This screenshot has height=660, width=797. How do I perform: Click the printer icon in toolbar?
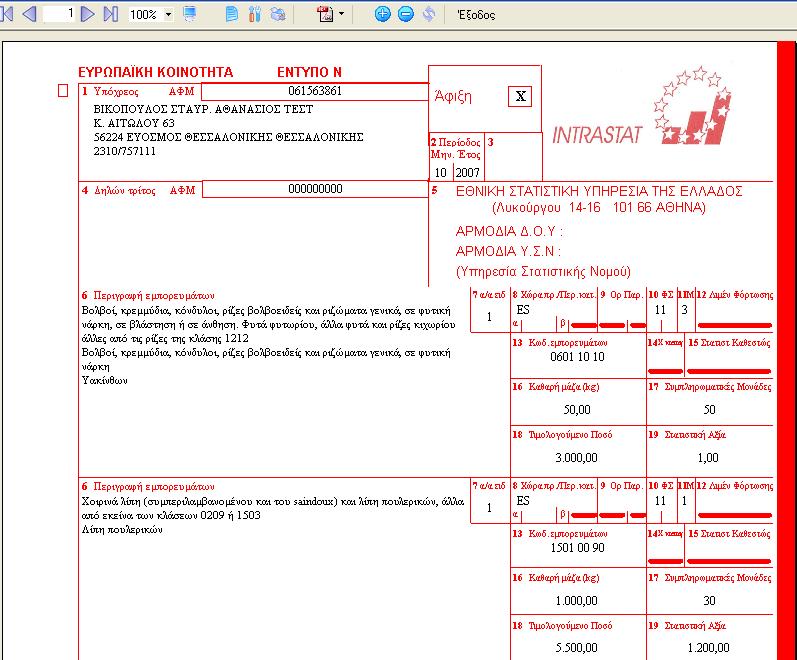[x=278, y=14]
